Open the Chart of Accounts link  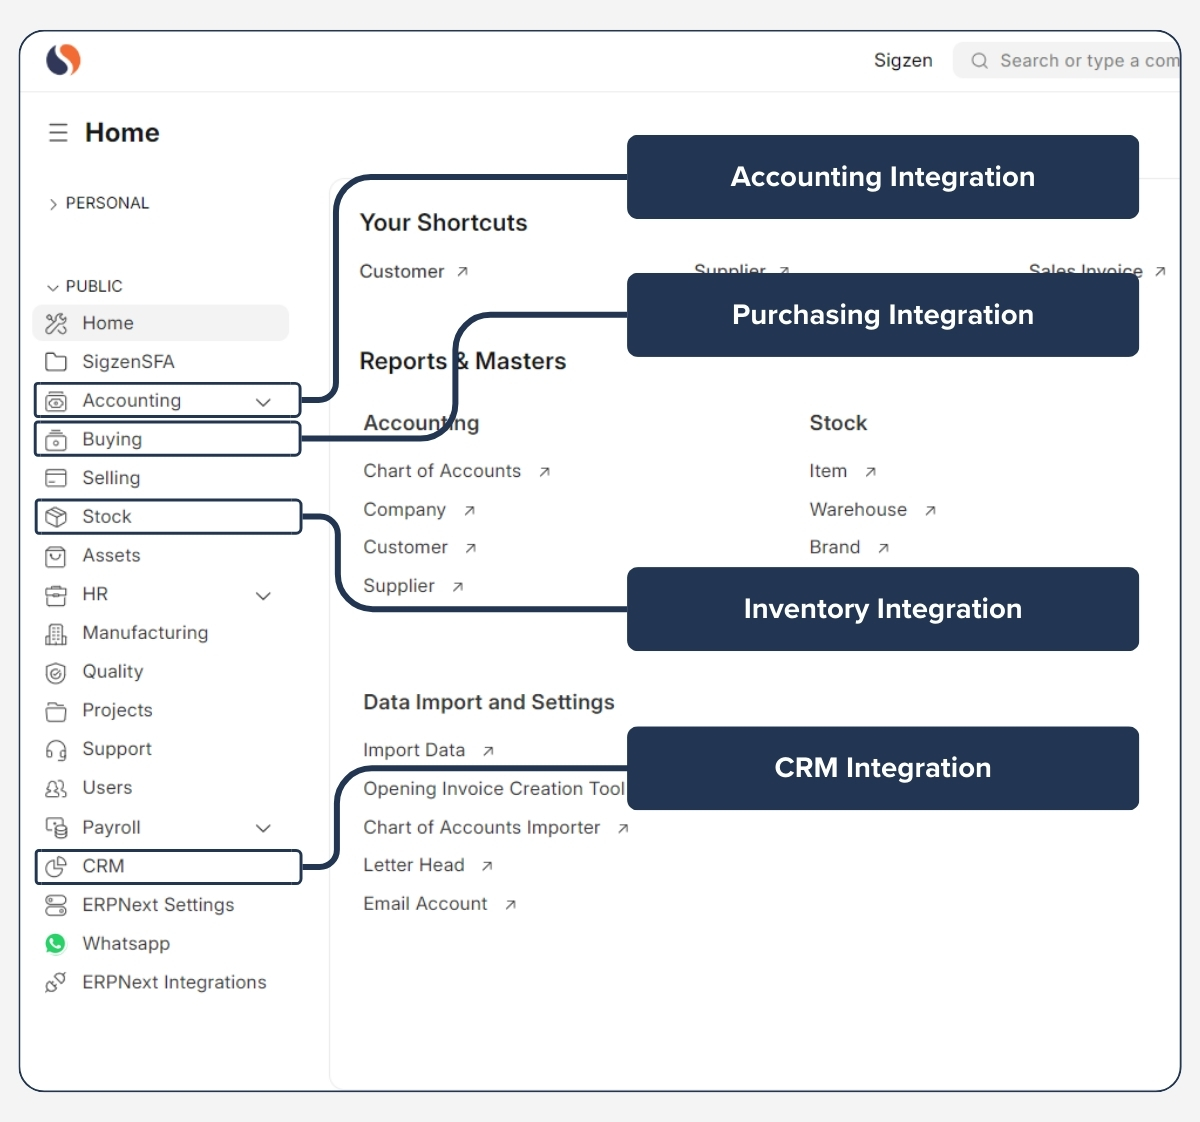click(x=442, y=470)
